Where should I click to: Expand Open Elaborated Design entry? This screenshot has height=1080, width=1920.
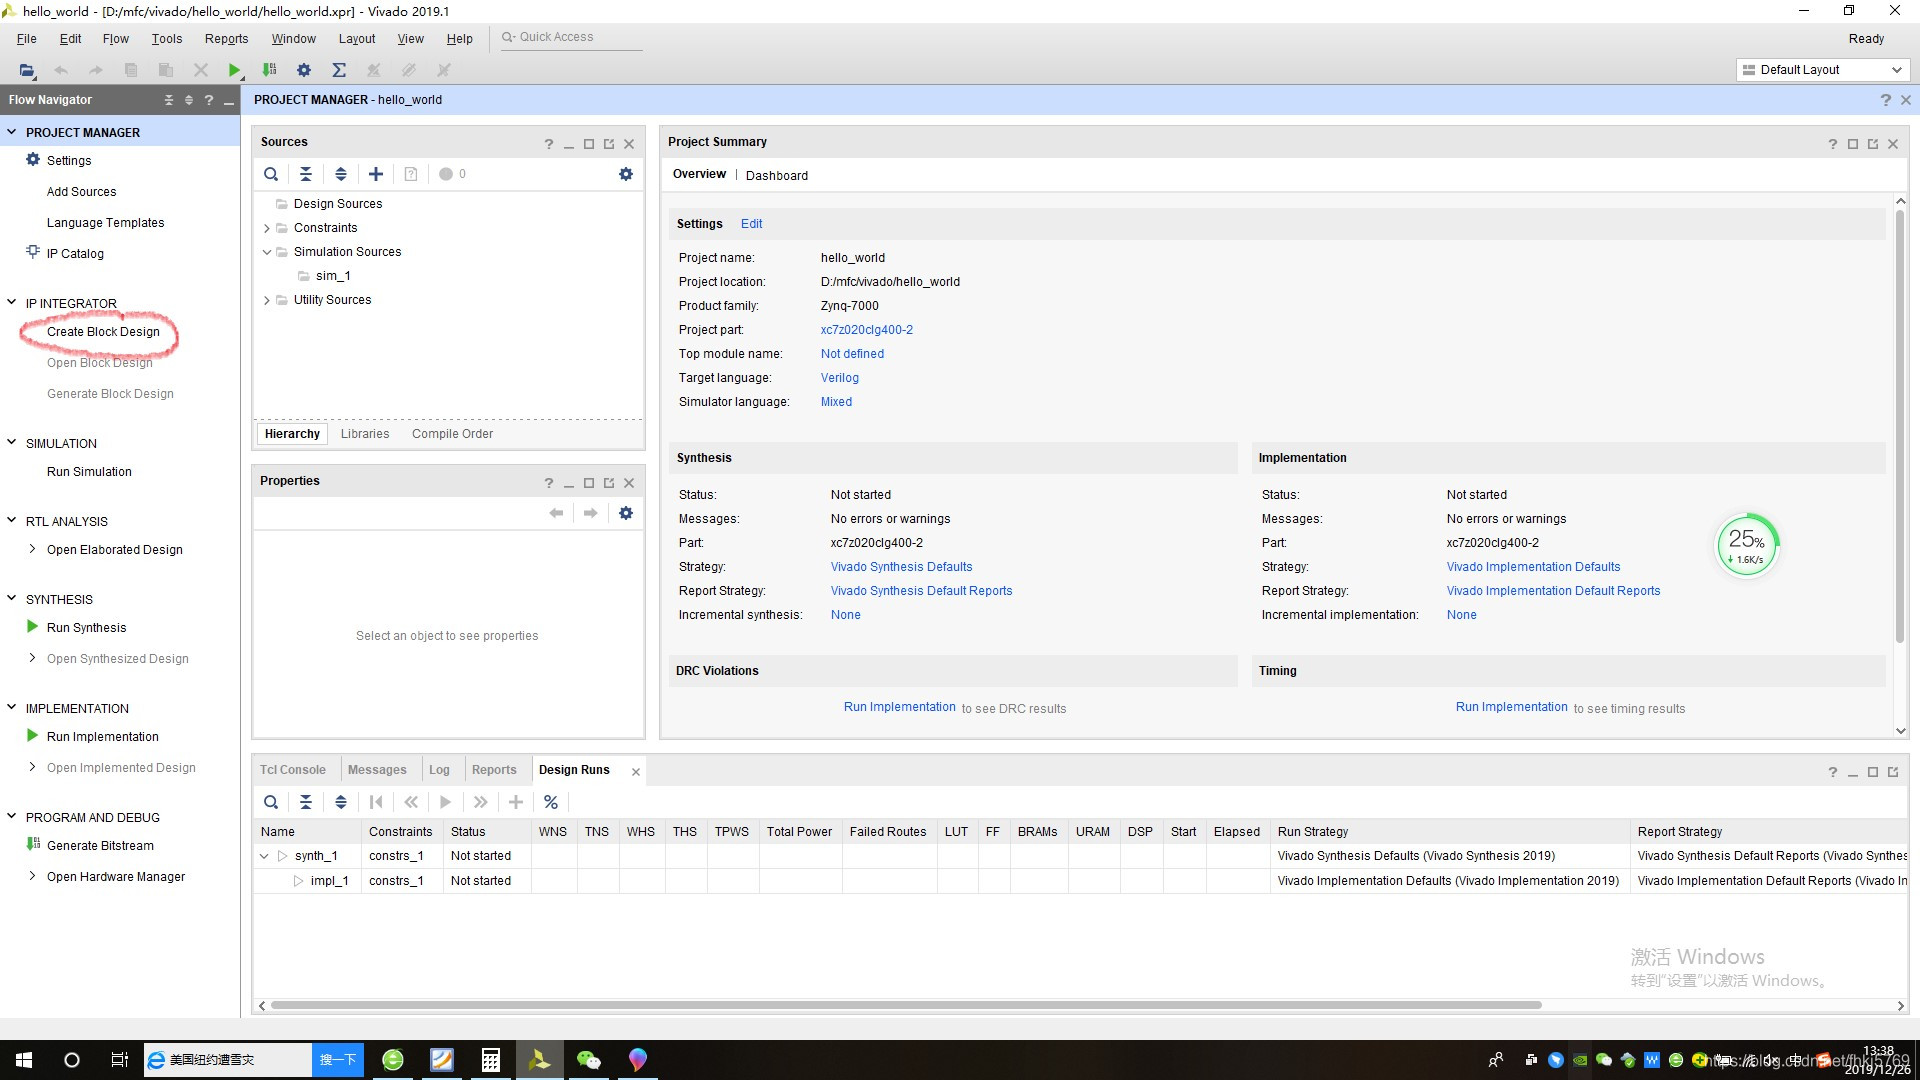pos(32,549)
